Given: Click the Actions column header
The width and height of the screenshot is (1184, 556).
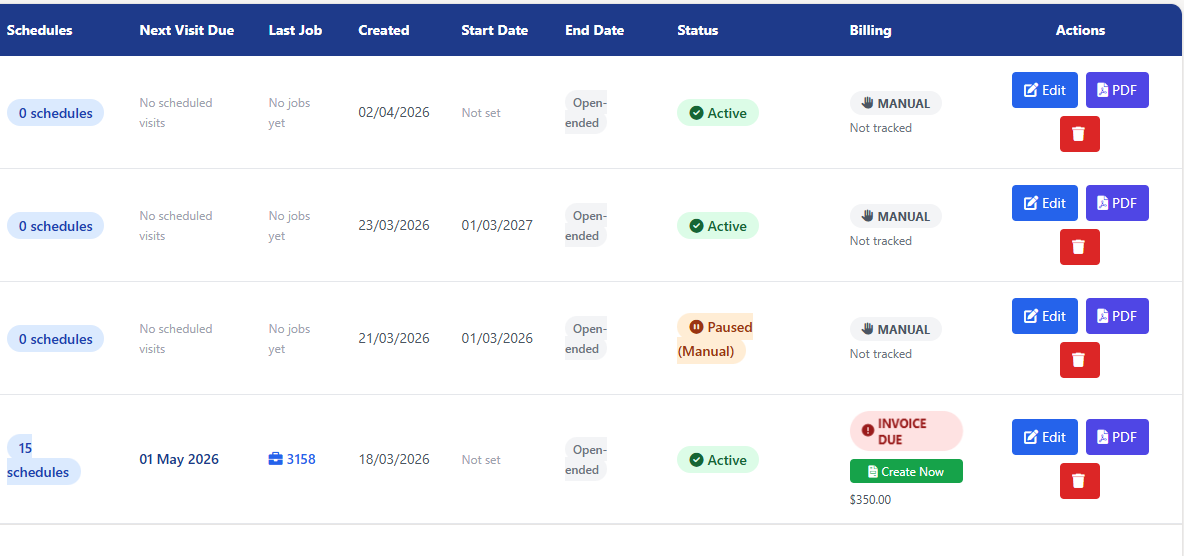Looking at the screenshot, I should click(1080, 30).
